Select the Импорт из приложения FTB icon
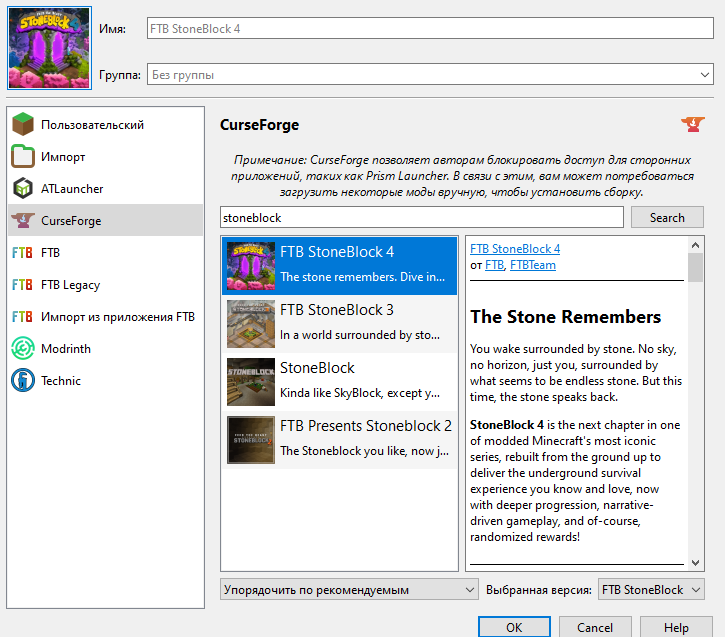 click(x=22, y=317)
